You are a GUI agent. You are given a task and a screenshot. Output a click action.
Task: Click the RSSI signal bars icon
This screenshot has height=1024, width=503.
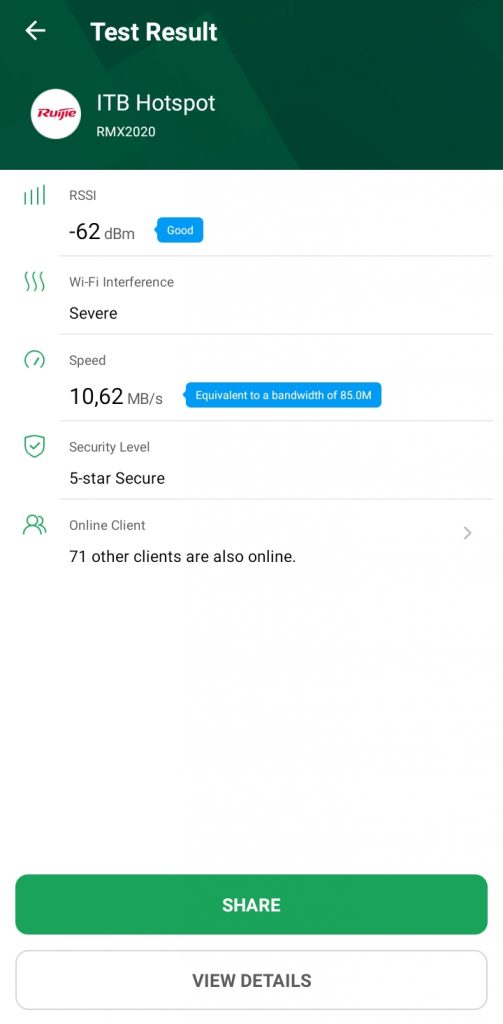35,195
